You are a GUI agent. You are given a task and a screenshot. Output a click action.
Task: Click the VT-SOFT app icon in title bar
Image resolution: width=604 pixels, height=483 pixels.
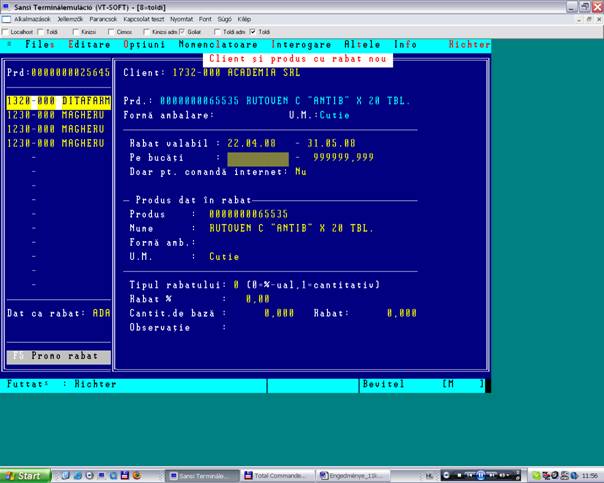pos(6,7)
